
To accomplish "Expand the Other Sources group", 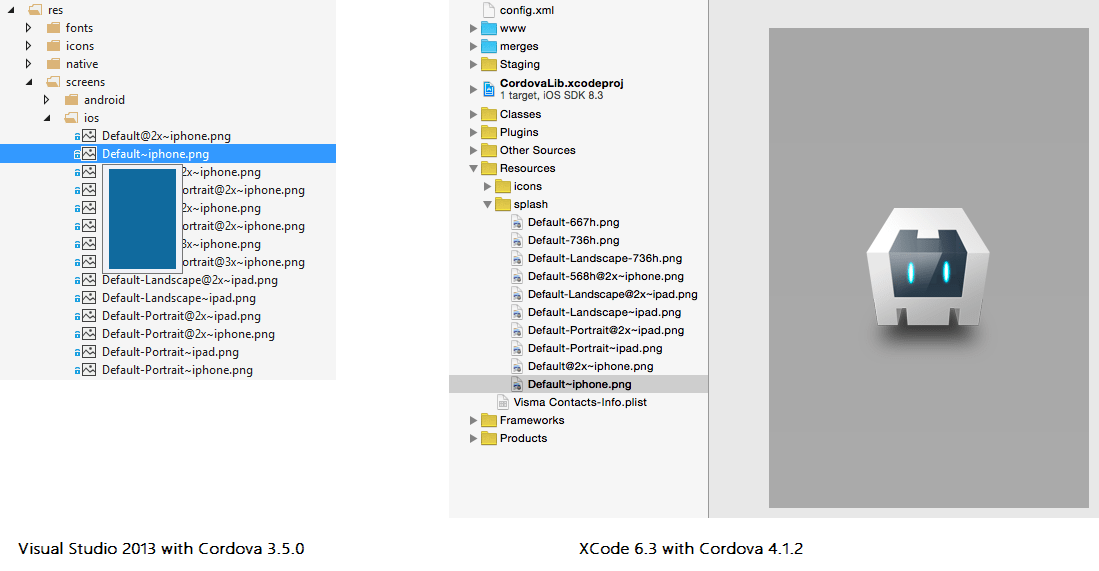I will tap(473, 151).
